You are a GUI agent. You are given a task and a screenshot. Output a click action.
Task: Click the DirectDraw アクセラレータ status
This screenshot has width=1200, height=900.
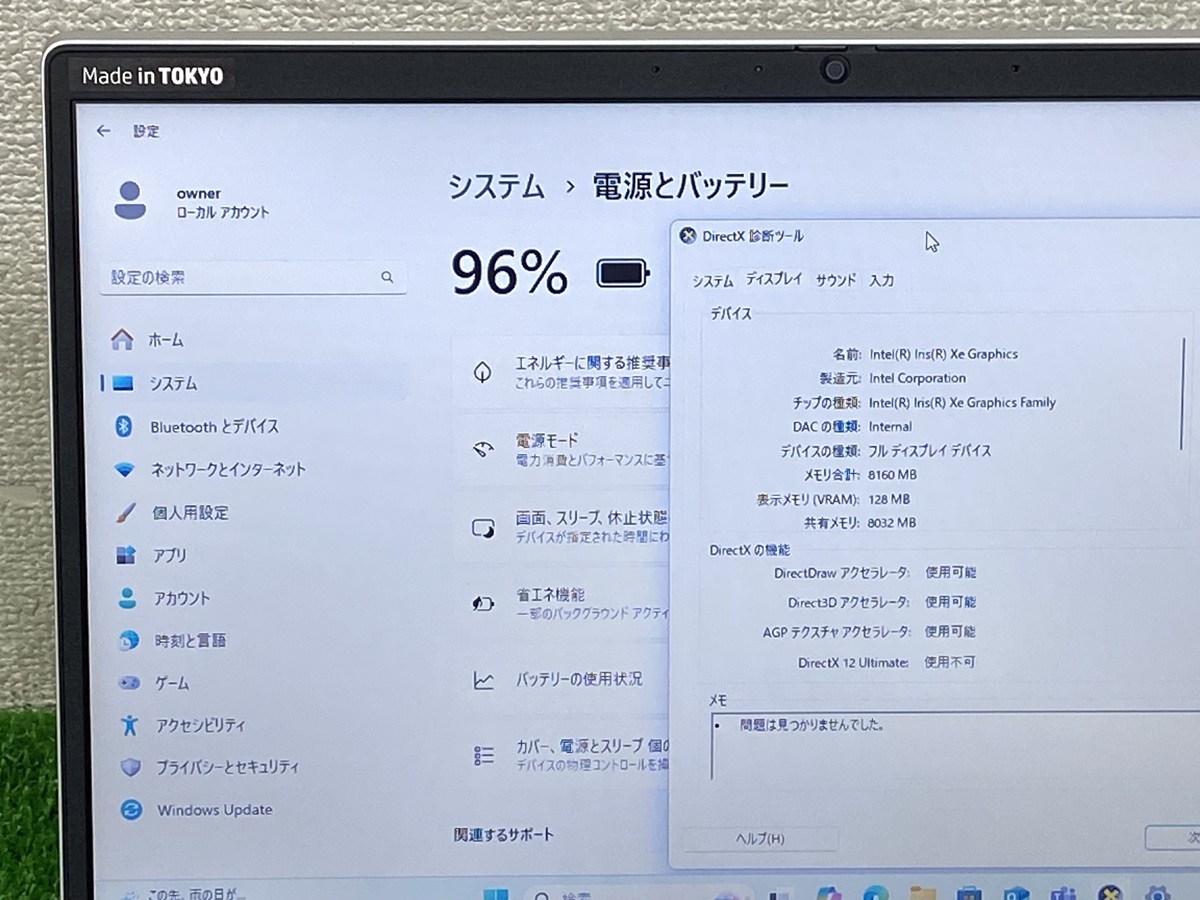click(950, 573)
